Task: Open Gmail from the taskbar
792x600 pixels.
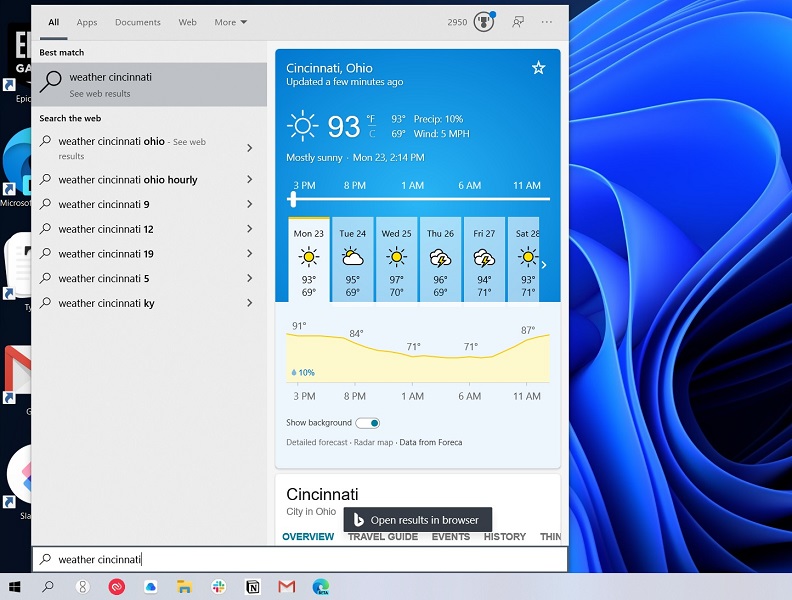Action: [286, 586]
